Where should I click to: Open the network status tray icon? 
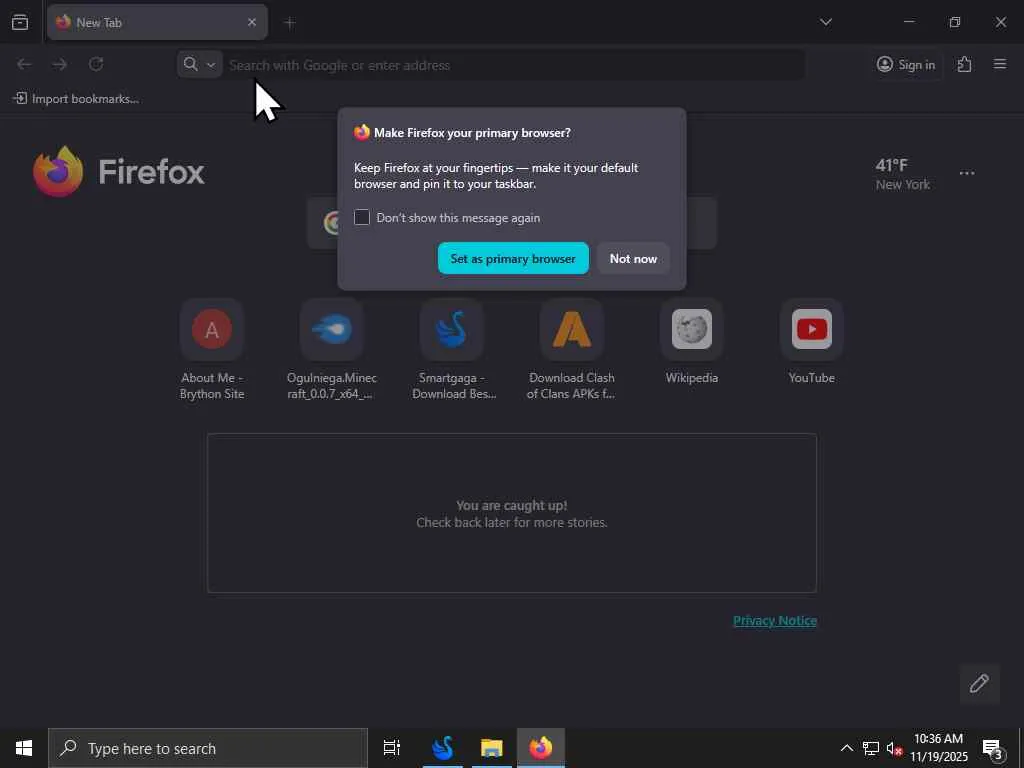point(871,748)
